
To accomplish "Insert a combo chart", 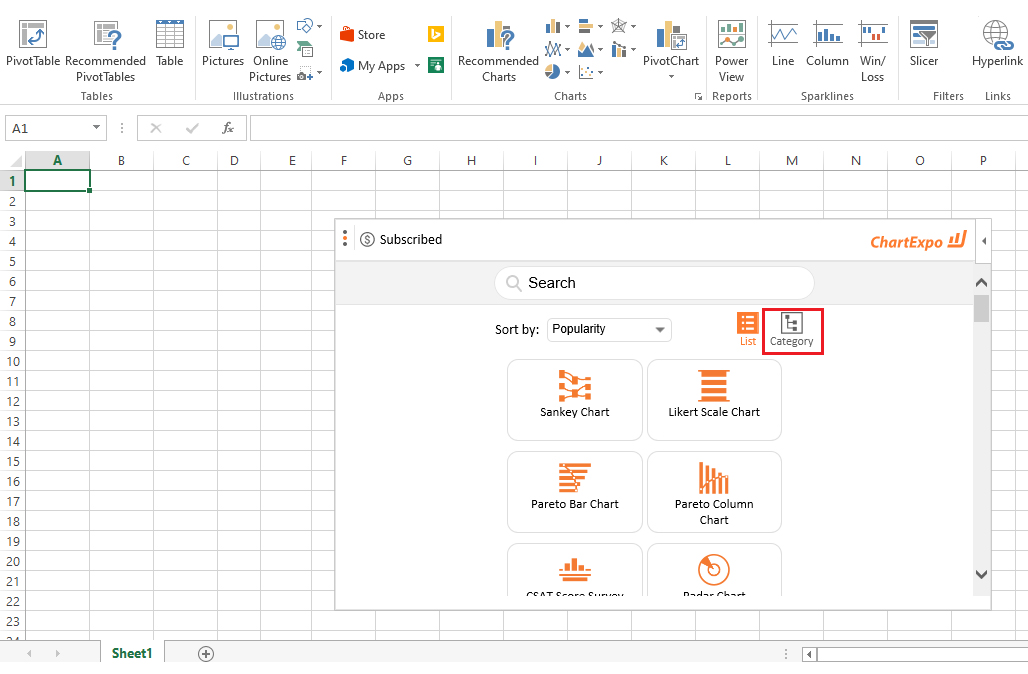I will [619, 49].
